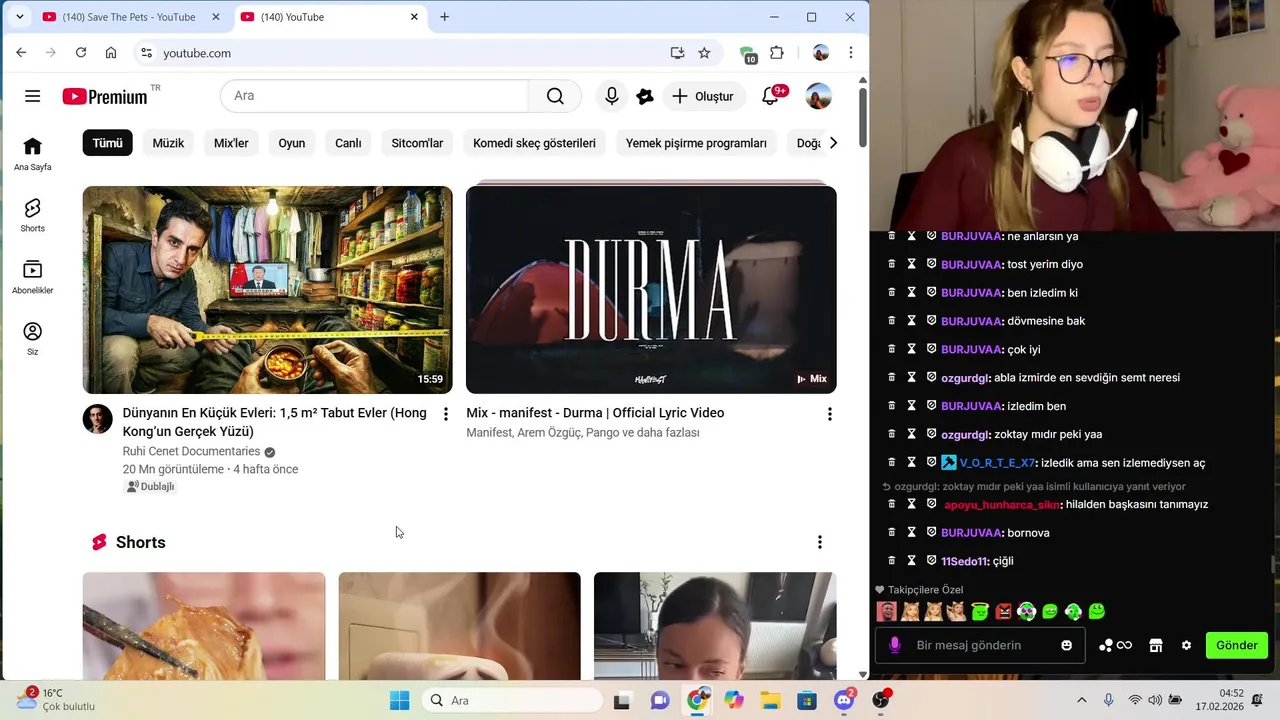The image size is (1280, 720).
Task: Select Yemek pişirme programları chip
Action: tap(696, 143)
